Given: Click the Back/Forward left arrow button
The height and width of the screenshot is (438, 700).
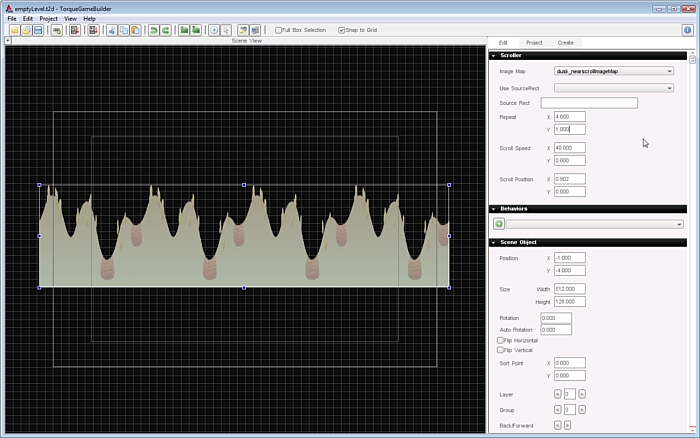Looking at the screenshot, I should coord(558,425).
